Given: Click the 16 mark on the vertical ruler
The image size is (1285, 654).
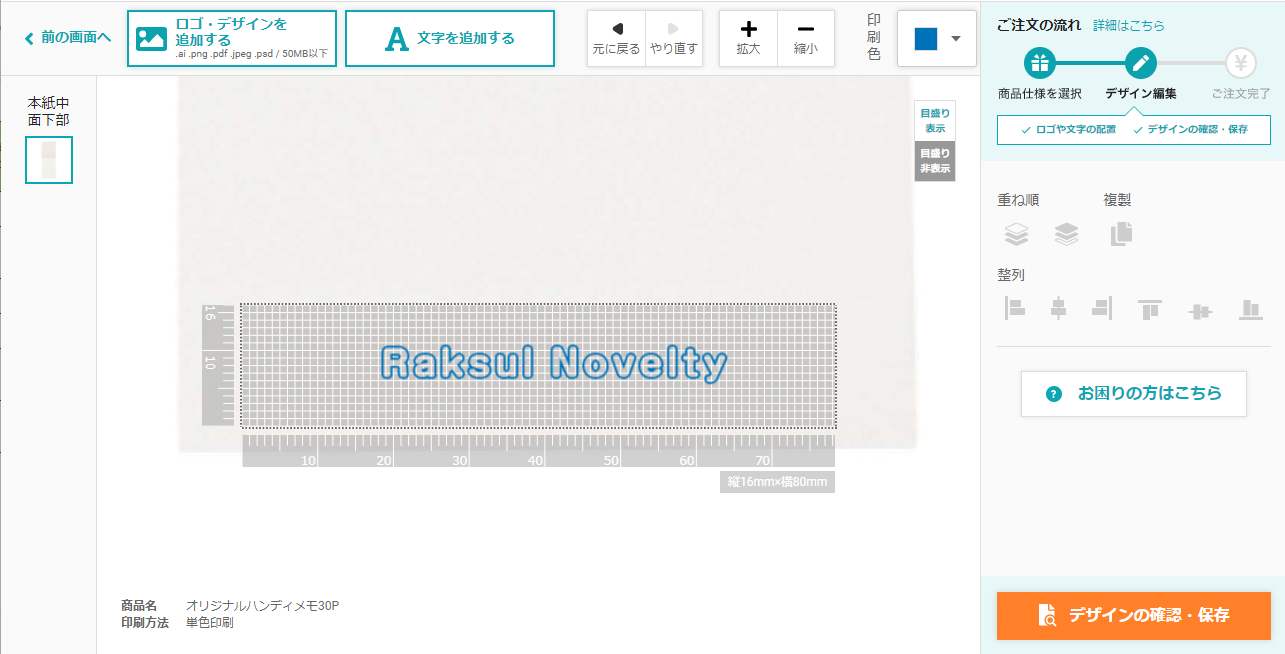Looking at the screenshot, I should [x=210, y=313].
